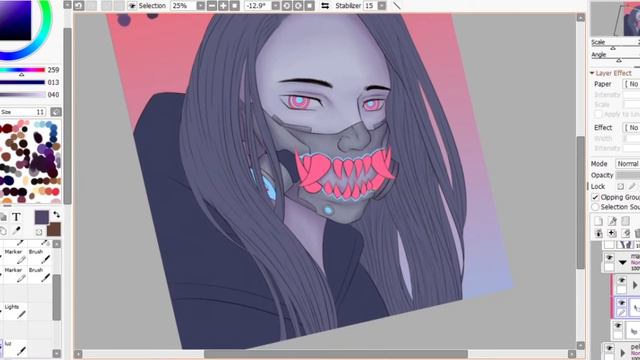Click canvas scroll up arrow

tap(580, 18)
